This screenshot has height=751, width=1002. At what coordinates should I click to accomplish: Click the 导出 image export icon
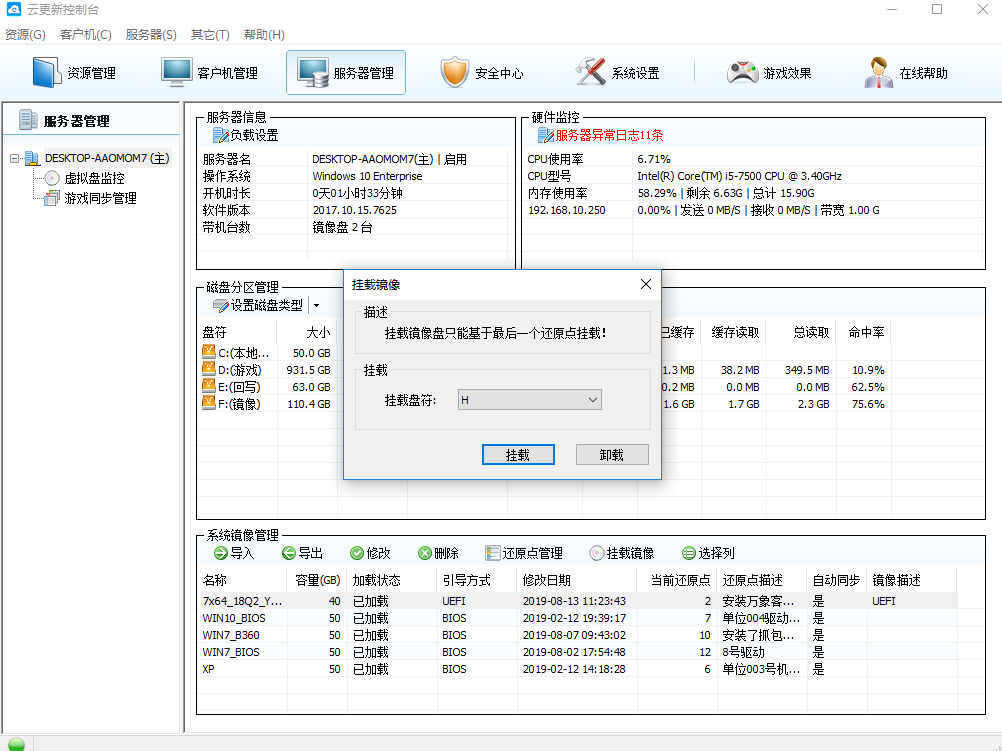click(x=289, y=553)
